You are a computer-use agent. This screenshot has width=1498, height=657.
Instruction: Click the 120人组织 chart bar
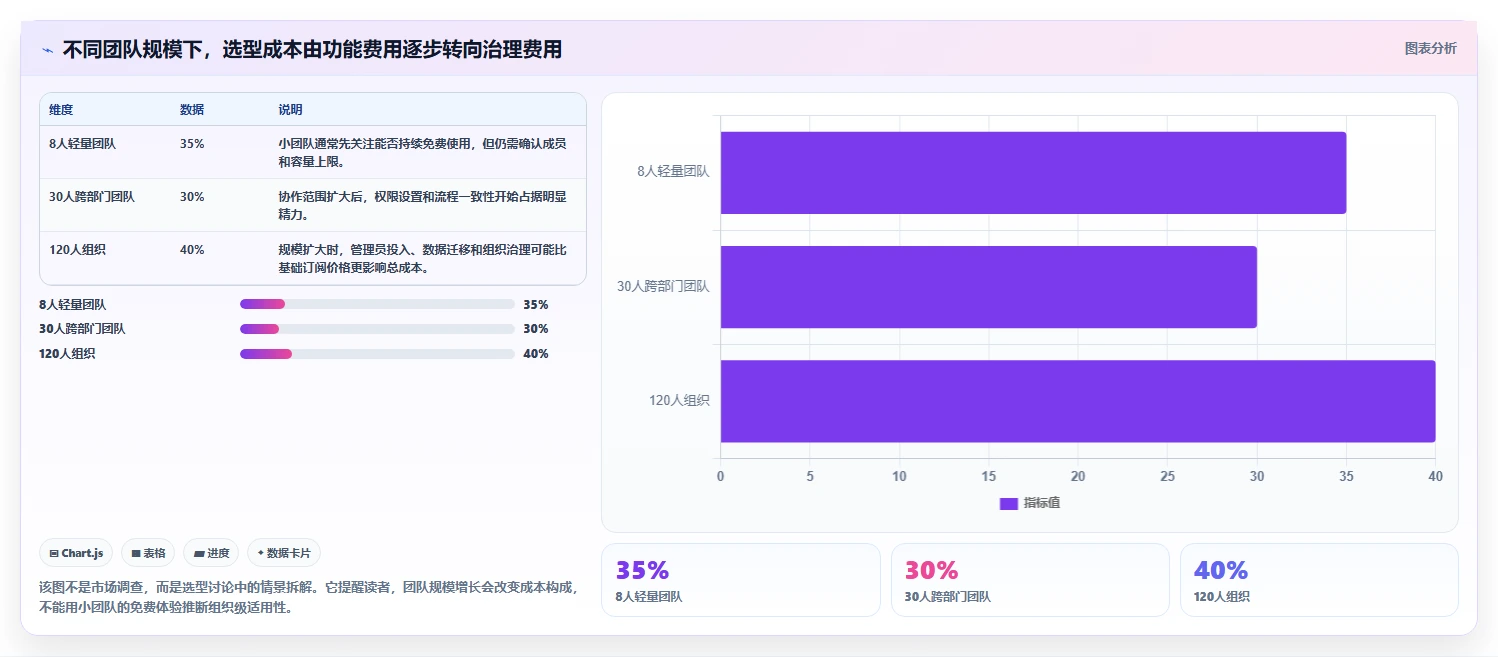(1078, 401)
